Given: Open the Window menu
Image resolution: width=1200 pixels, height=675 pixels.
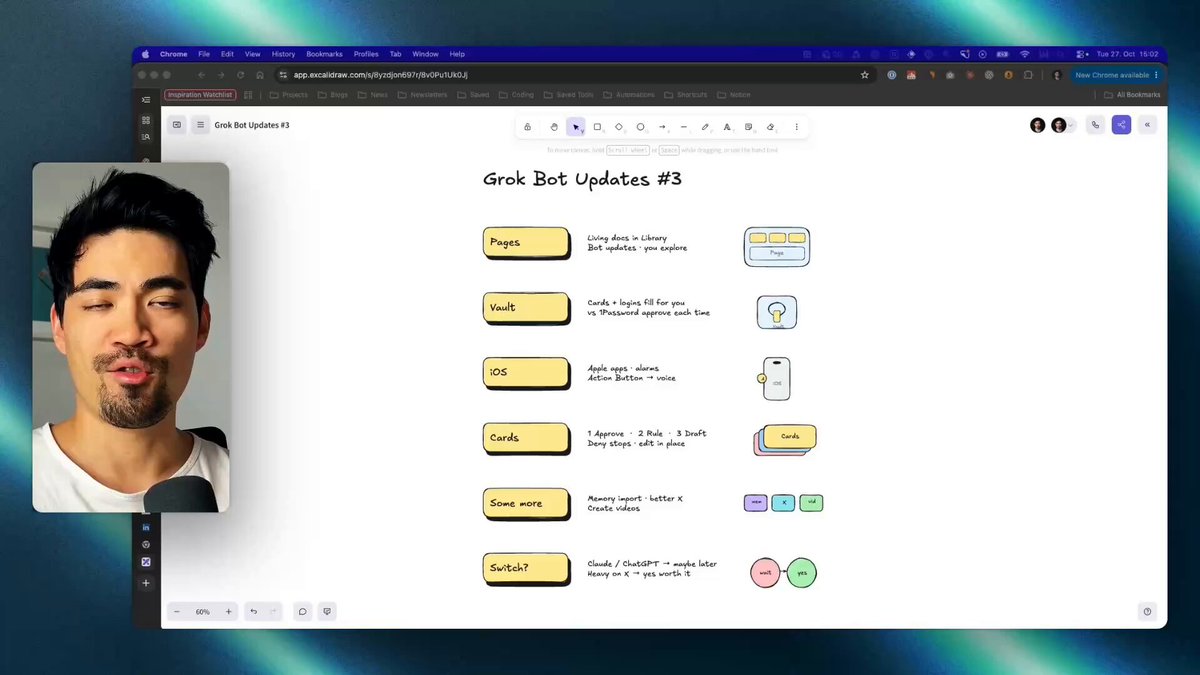Looking at the screenshot, I should 425,54.
